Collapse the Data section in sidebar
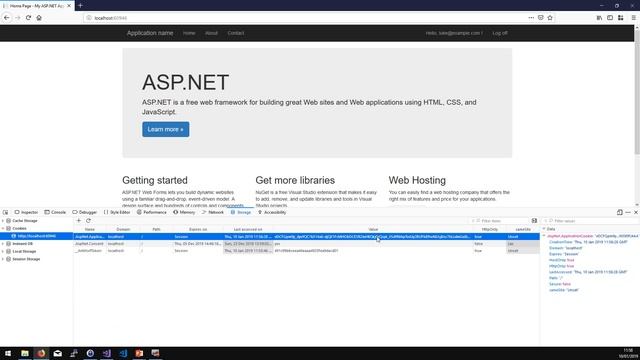Screen dimensions: 640x360 [544, 229]
